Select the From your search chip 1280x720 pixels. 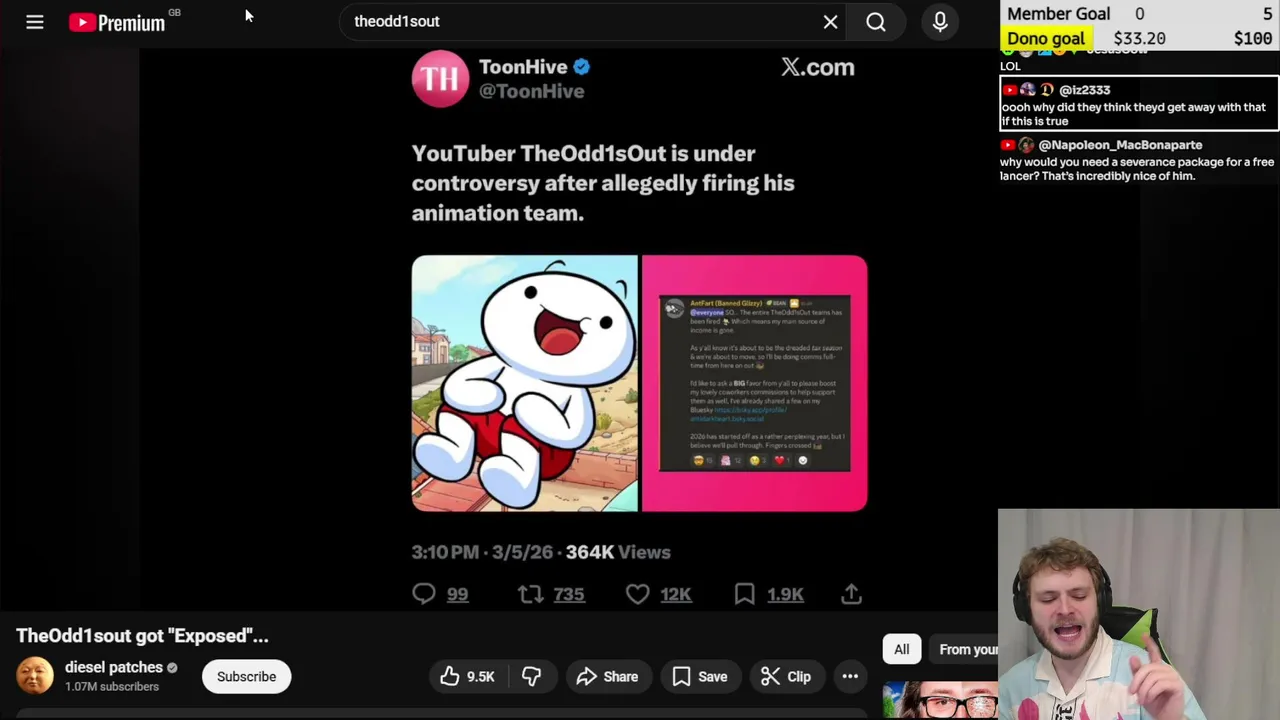[964, 650]
